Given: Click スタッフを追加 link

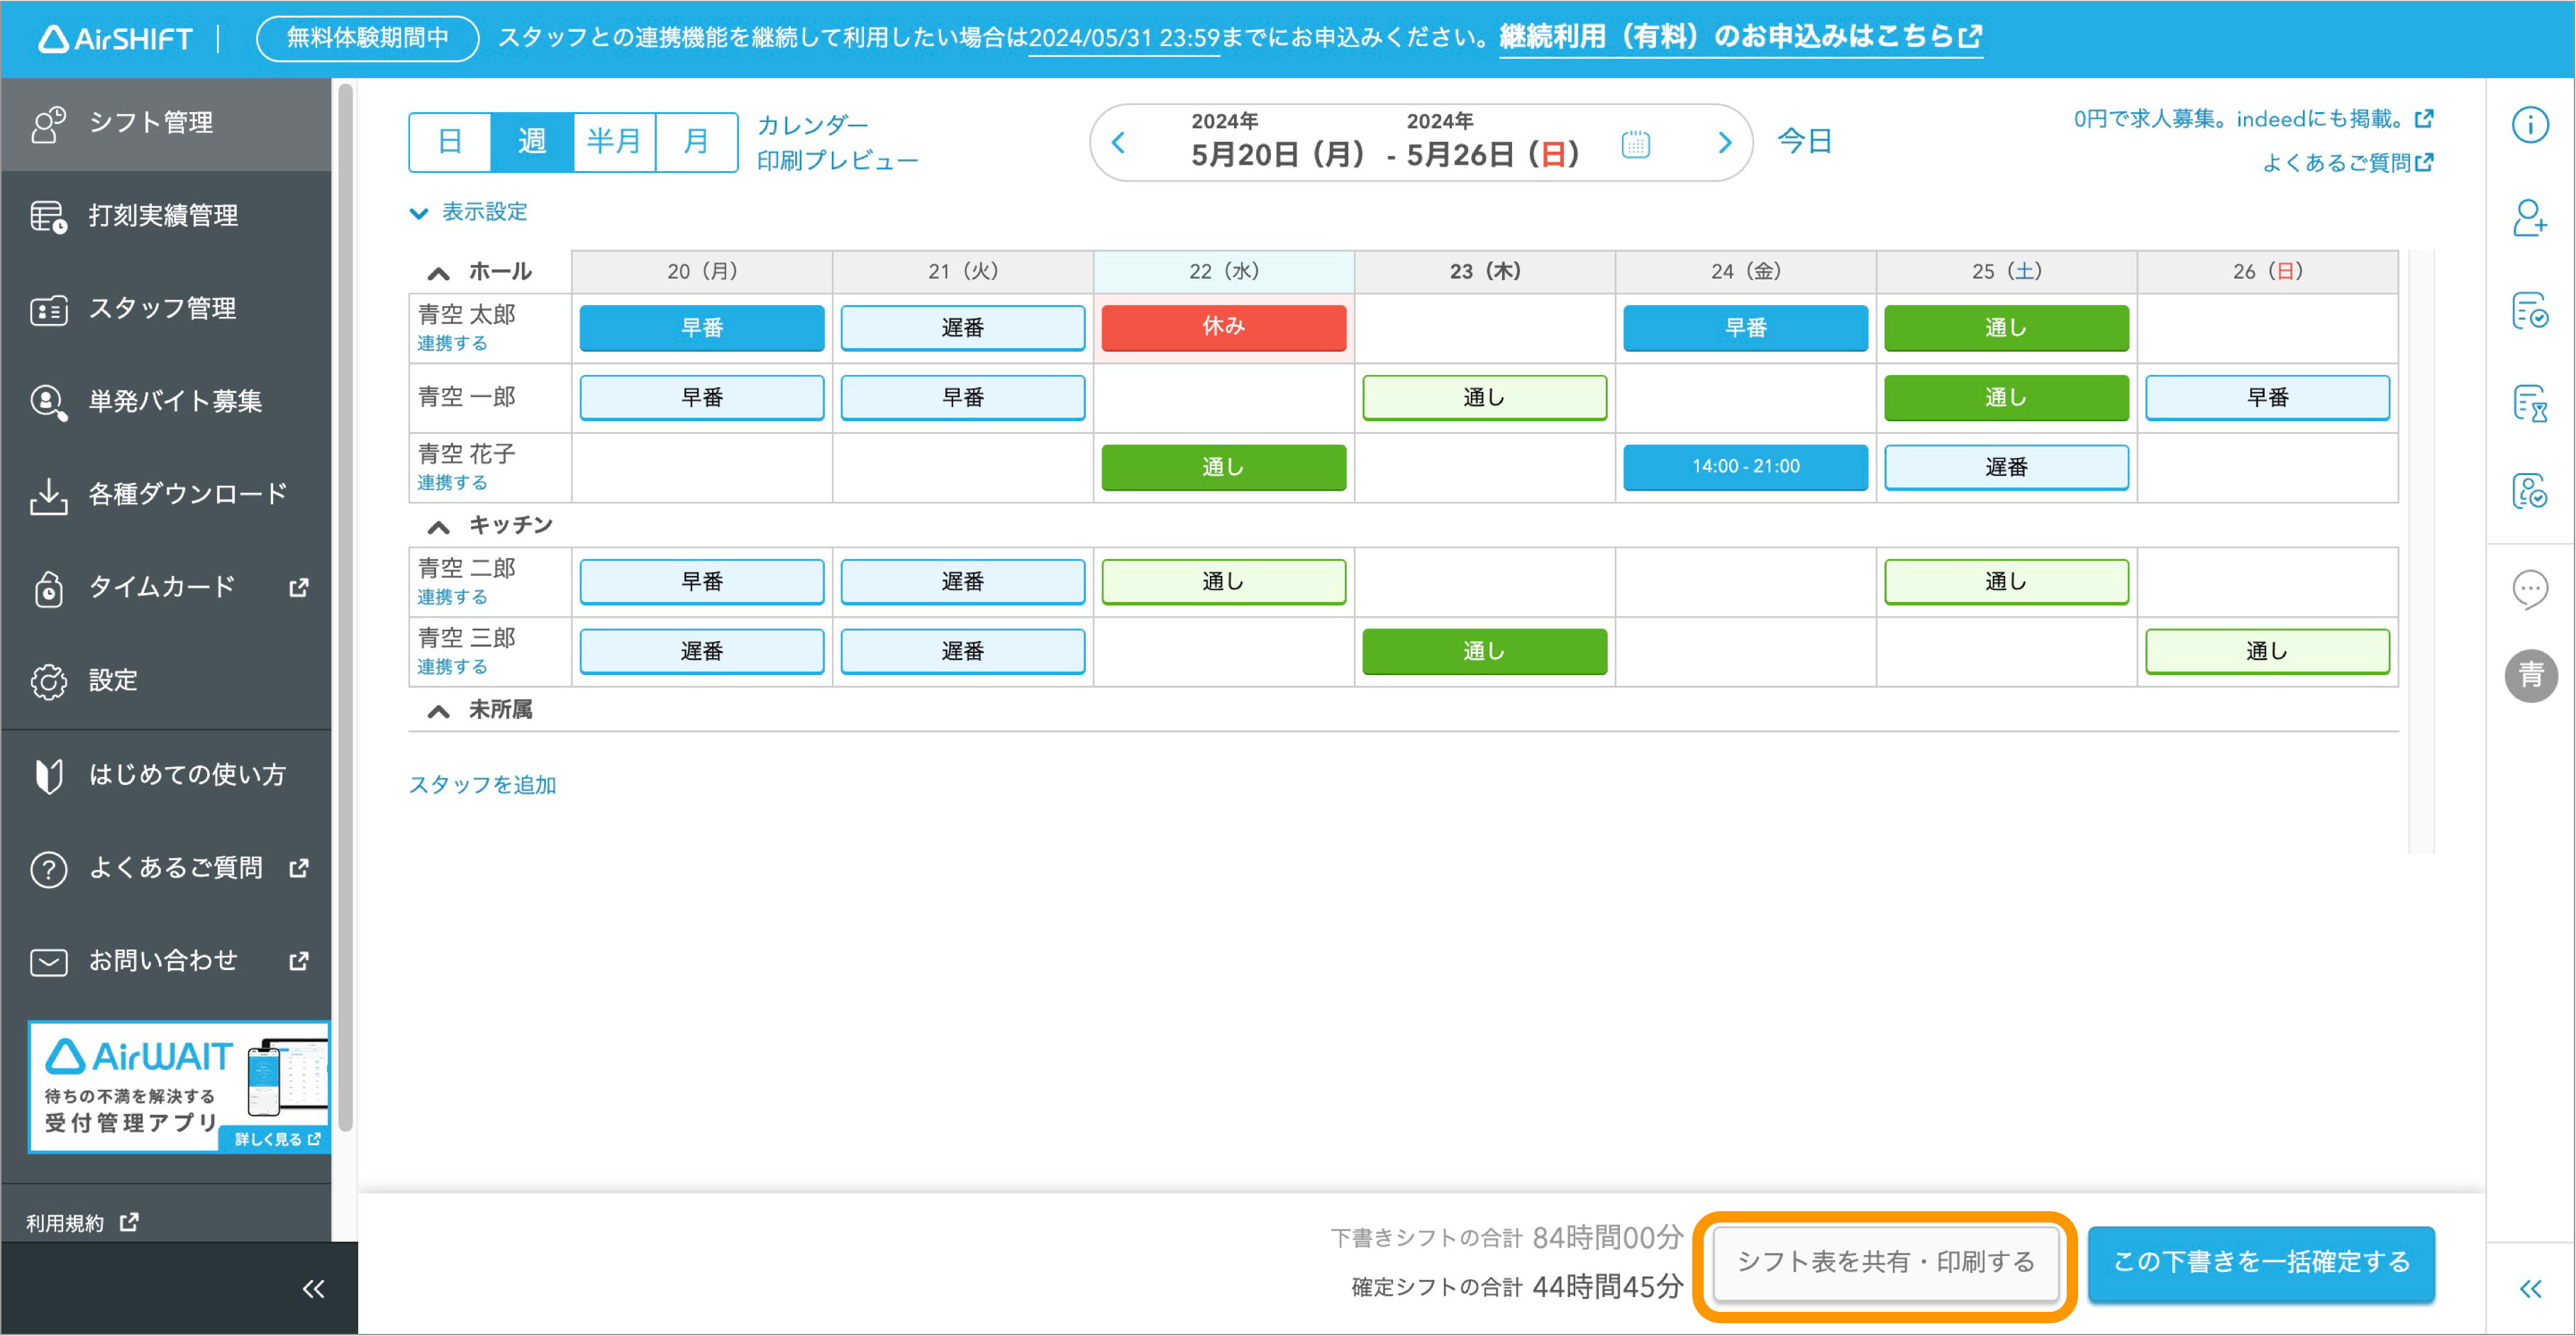Looking at the screenshot, I should [x=482, y=785].
